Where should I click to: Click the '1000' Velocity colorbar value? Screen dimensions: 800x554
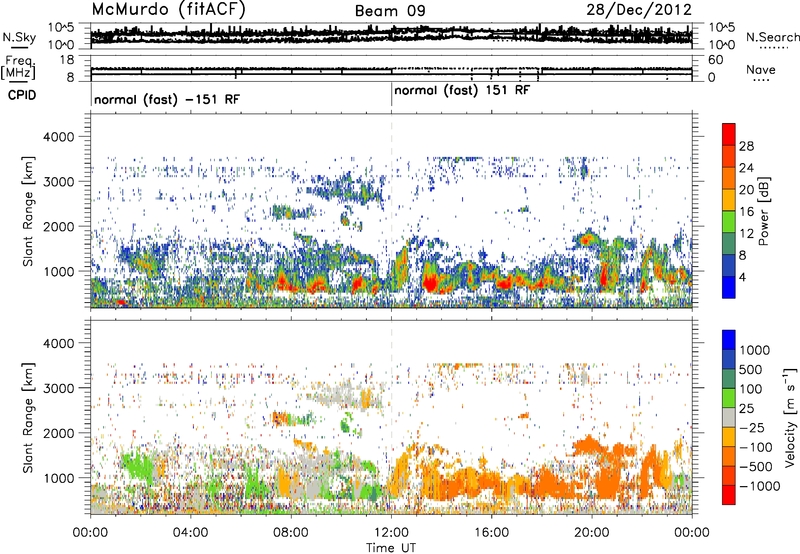pyautogui.click(x=755, y=350)
